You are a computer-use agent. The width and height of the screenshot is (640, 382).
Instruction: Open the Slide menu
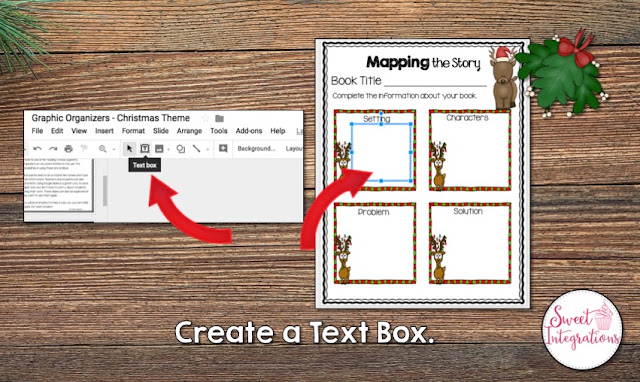[x=161, y=131]
